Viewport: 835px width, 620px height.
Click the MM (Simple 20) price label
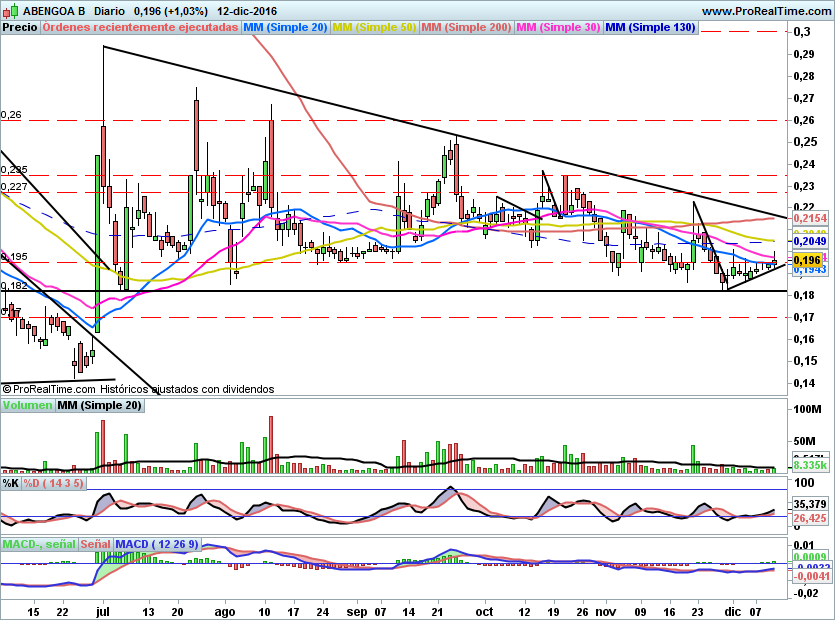(285, 27)
